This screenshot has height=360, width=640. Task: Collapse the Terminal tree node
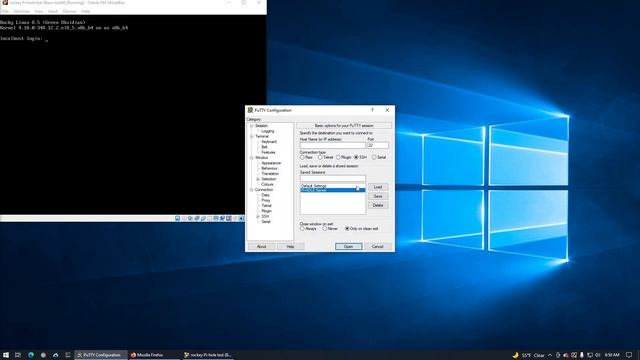(x=251, y=136)
